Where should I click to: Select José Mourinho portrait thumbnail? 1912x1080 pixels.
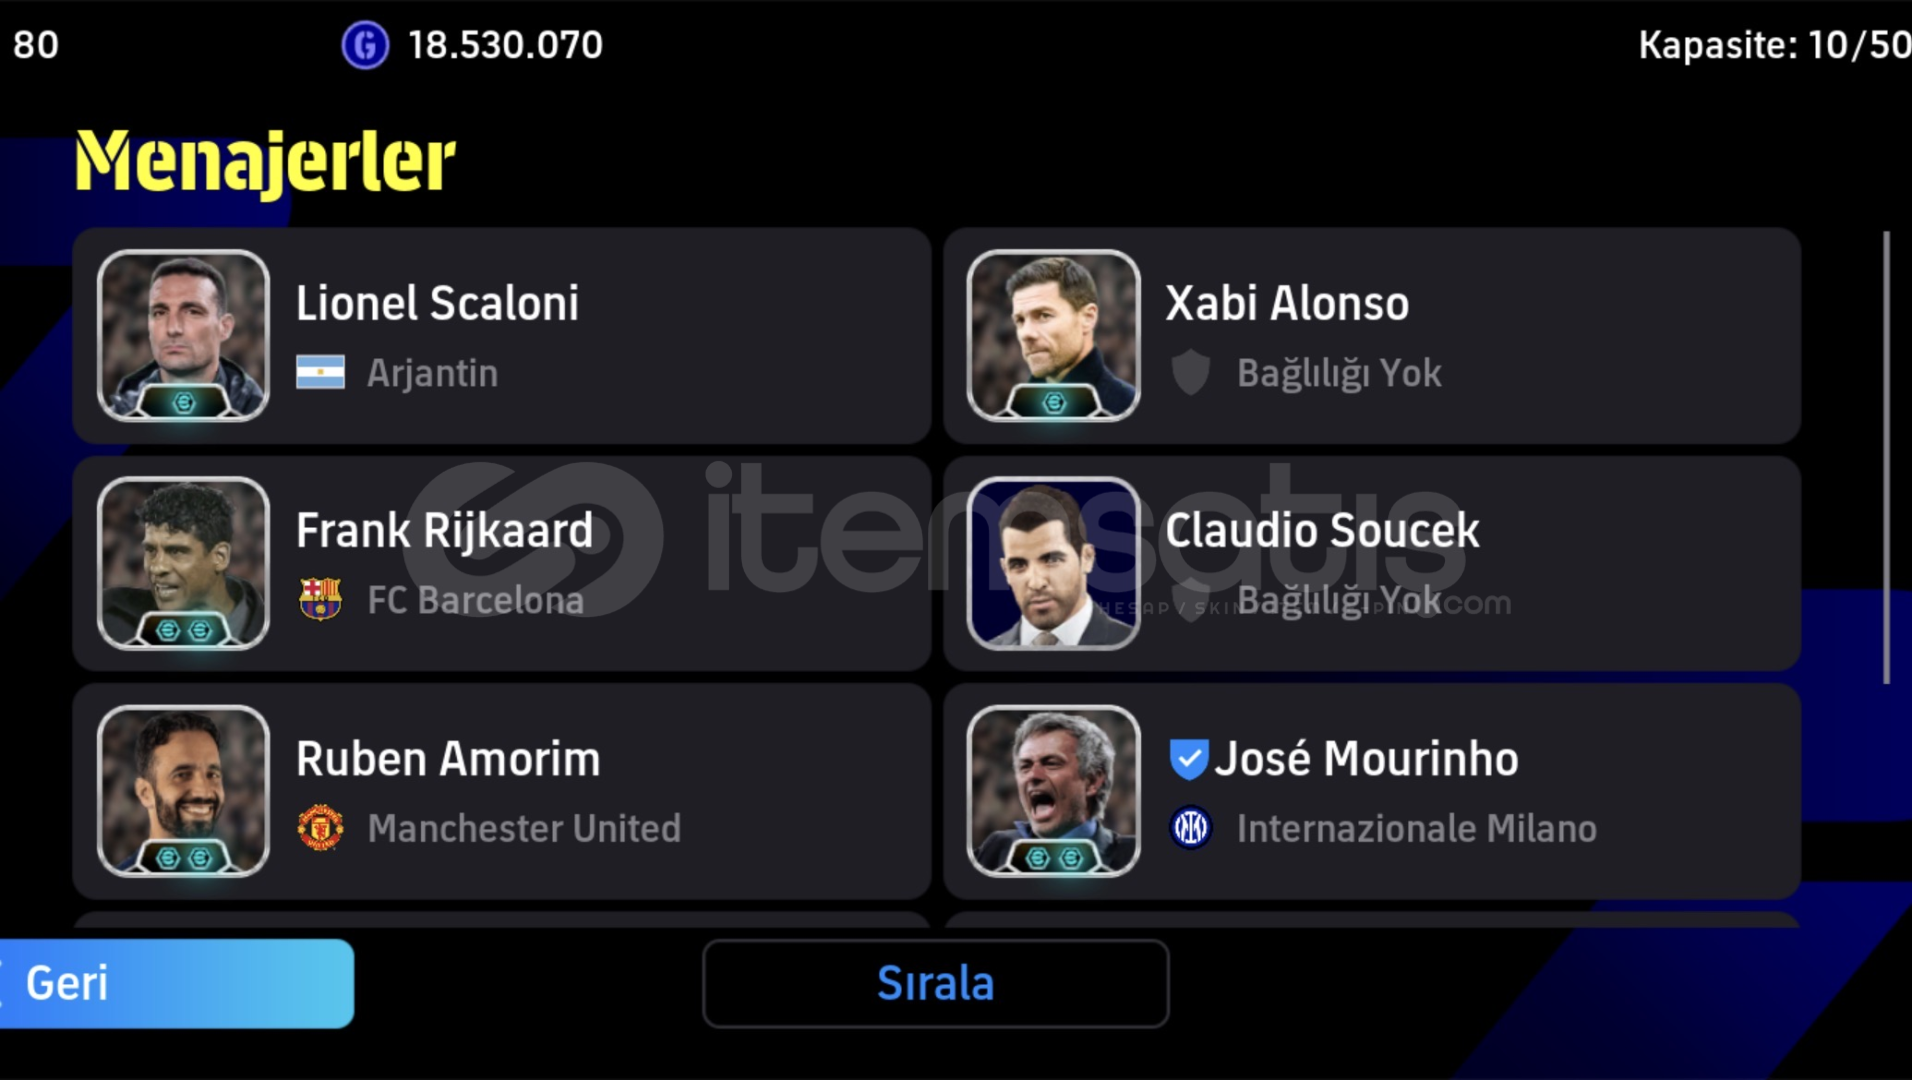click(x=1054, y=791)
